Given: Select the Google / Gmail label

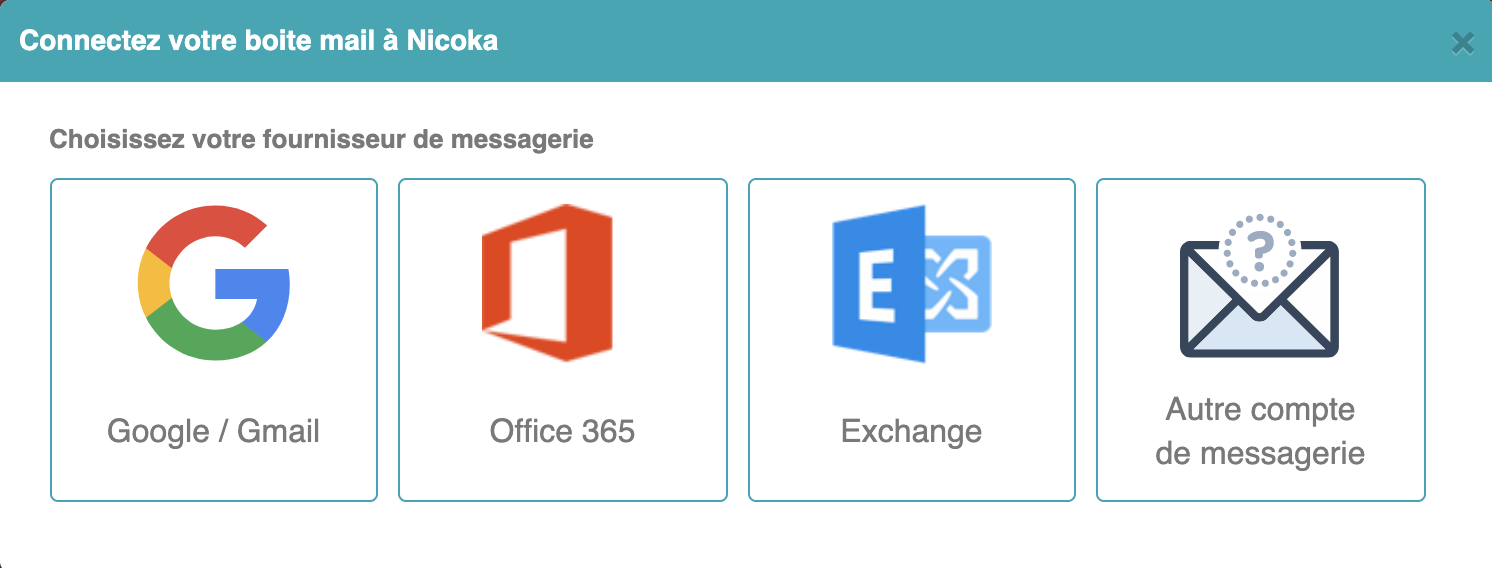Looking at the screenshot, I should (x=213, y=431).
